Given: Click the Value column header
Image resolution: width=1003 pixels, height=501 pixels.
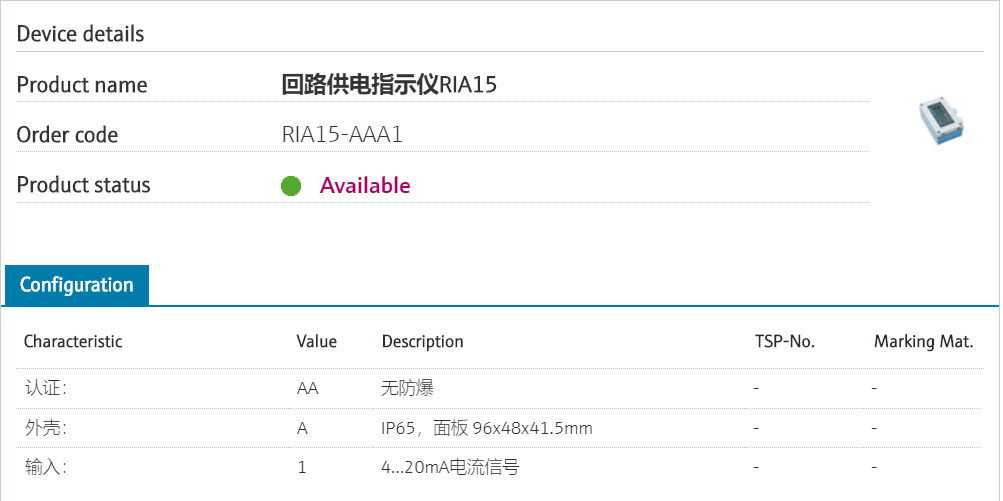Looking at the screenshot, I should point(317,342).
